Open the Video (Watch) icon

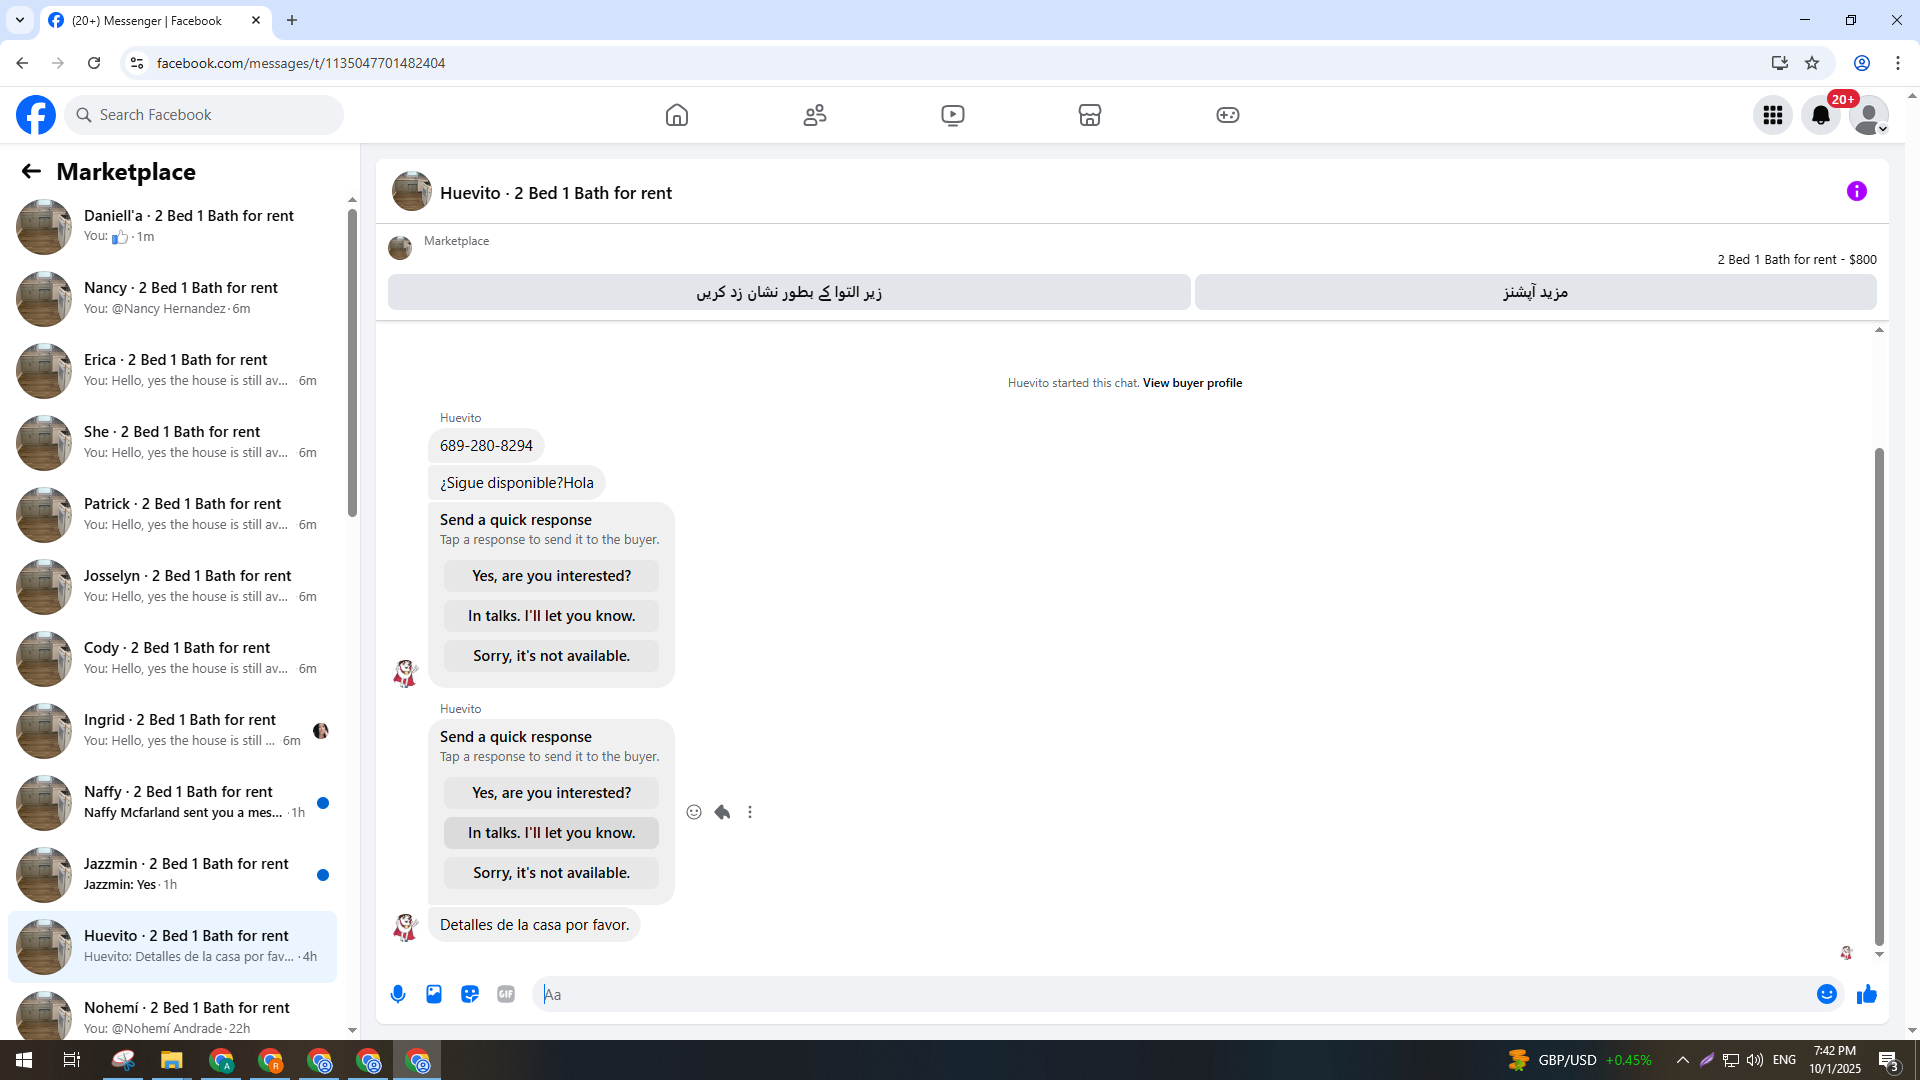click(953, 115)
